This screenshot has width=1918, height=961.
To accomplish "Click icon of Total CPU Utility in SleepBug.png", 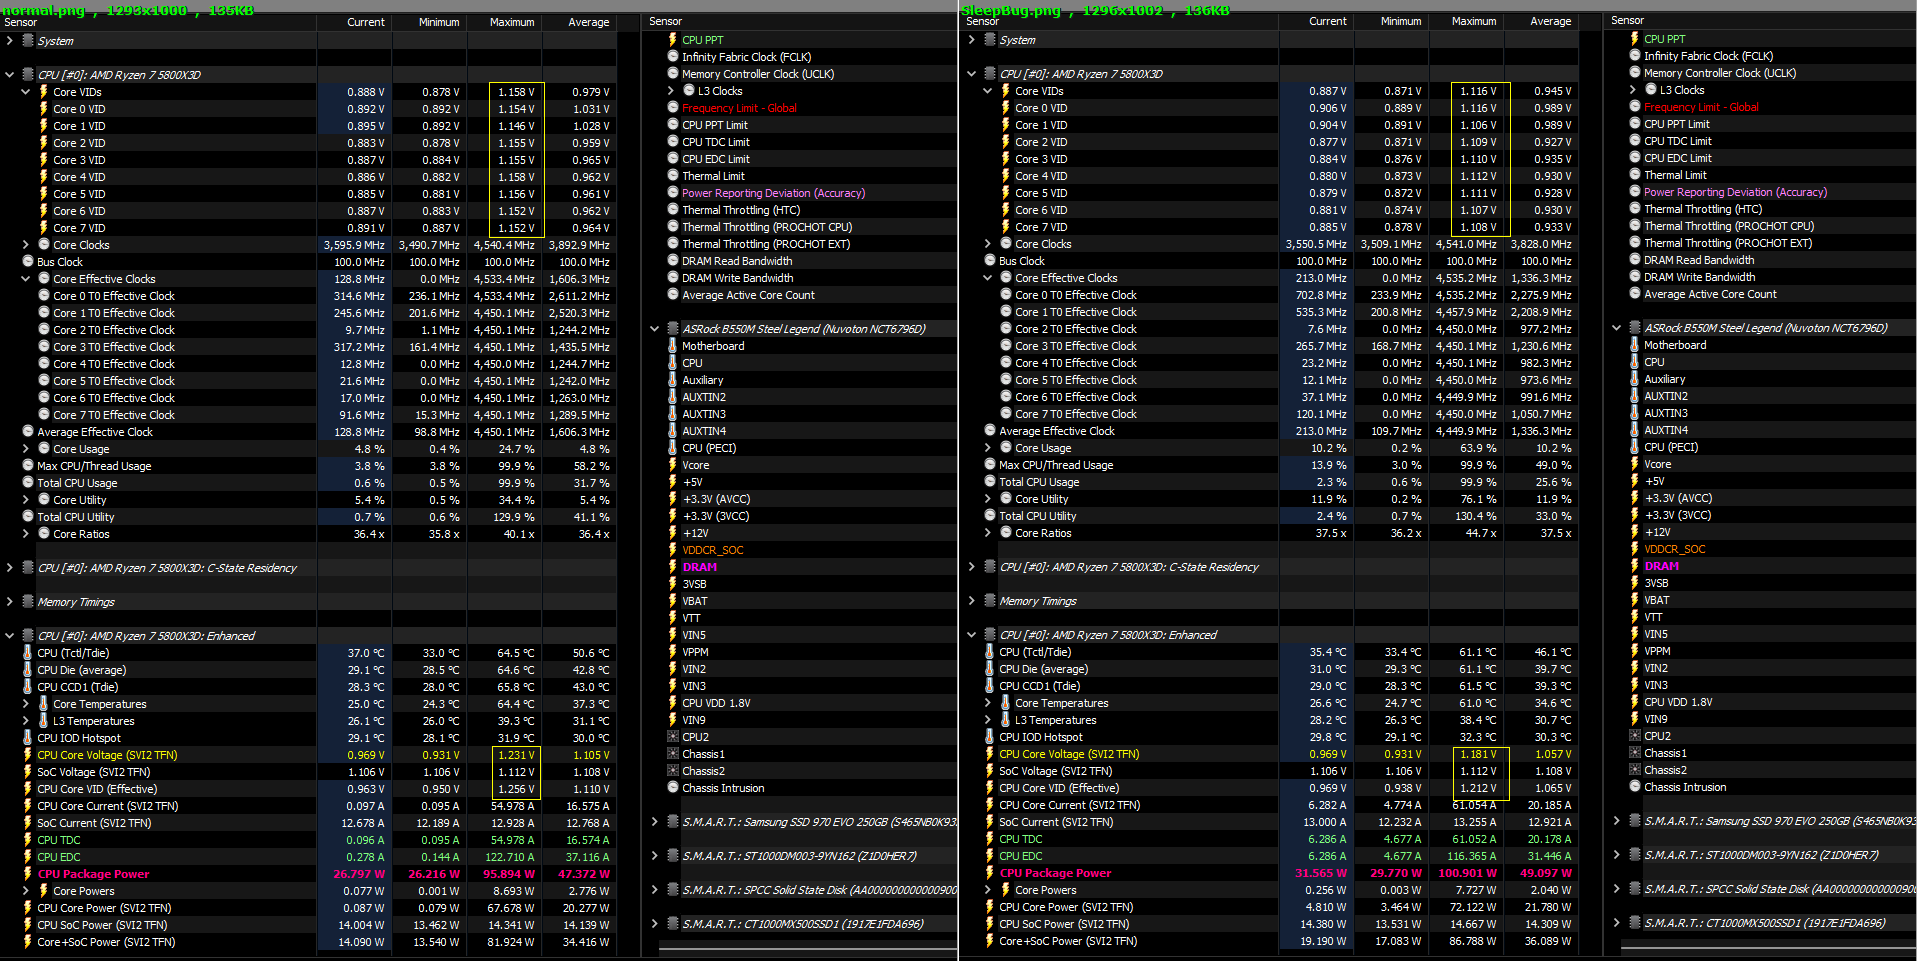I will (990, 516).
